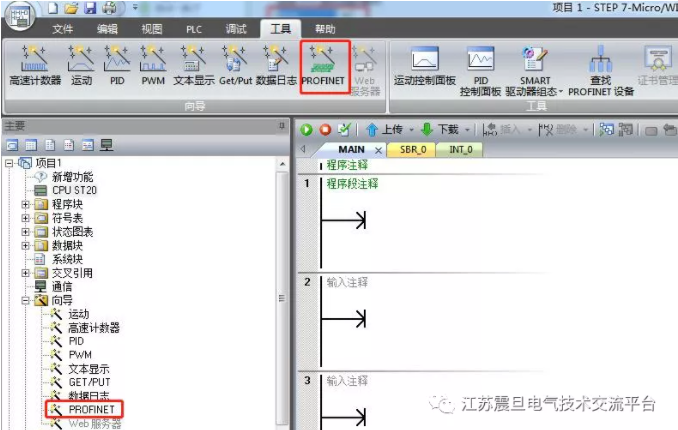Open the 运动控制面板 tool
Screen dimensions: 678x430
point(424,66)
